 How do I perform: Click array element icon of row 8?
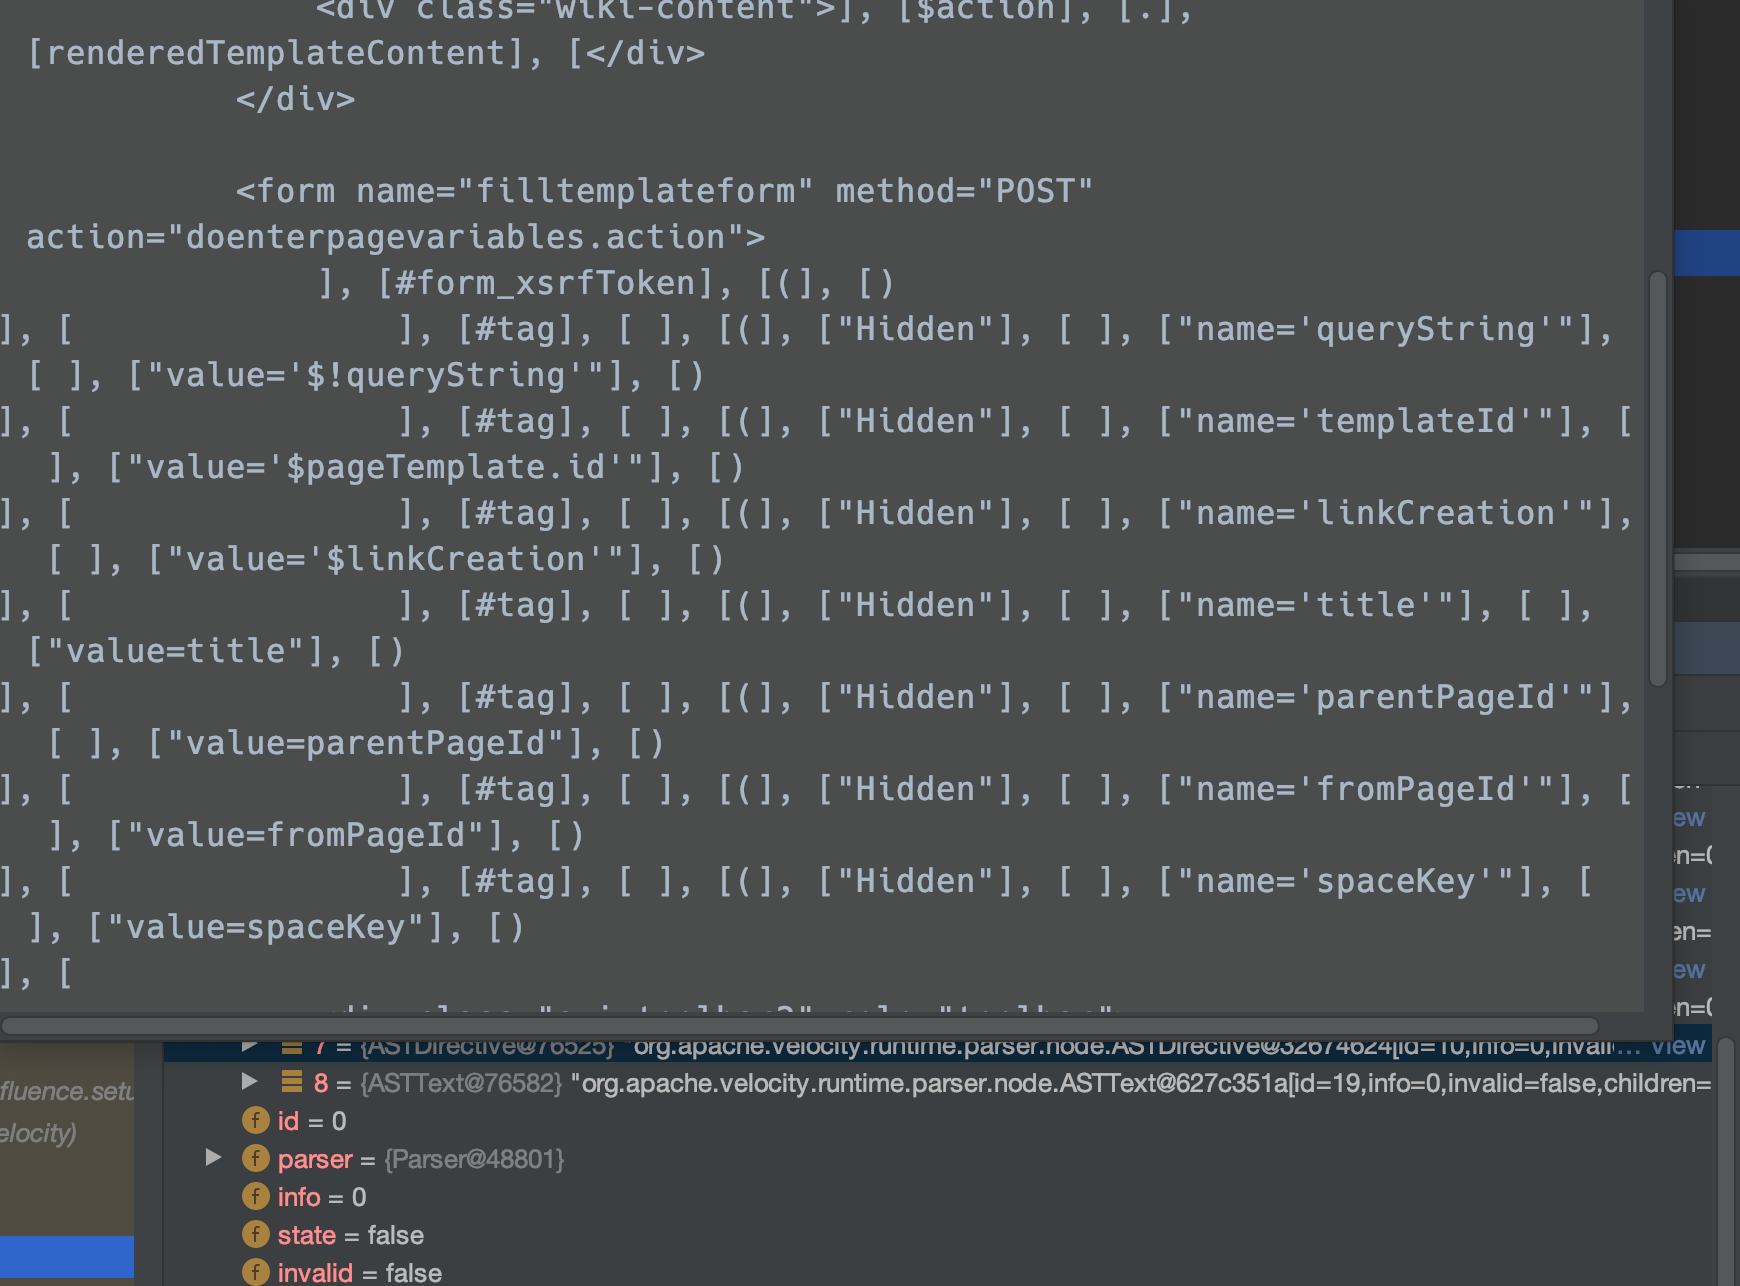[292, 1081]
